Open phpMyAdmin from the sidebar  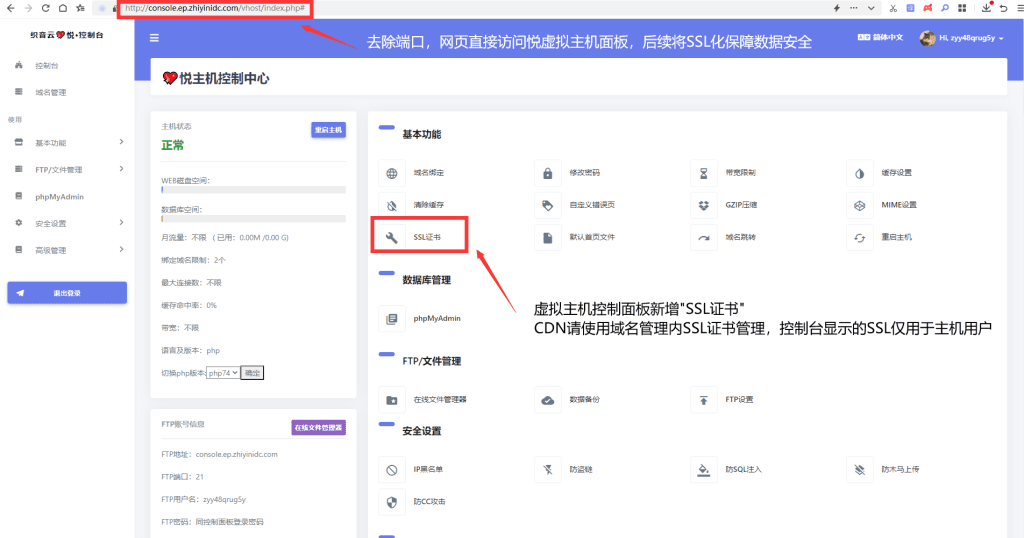(x=59, y=197)
